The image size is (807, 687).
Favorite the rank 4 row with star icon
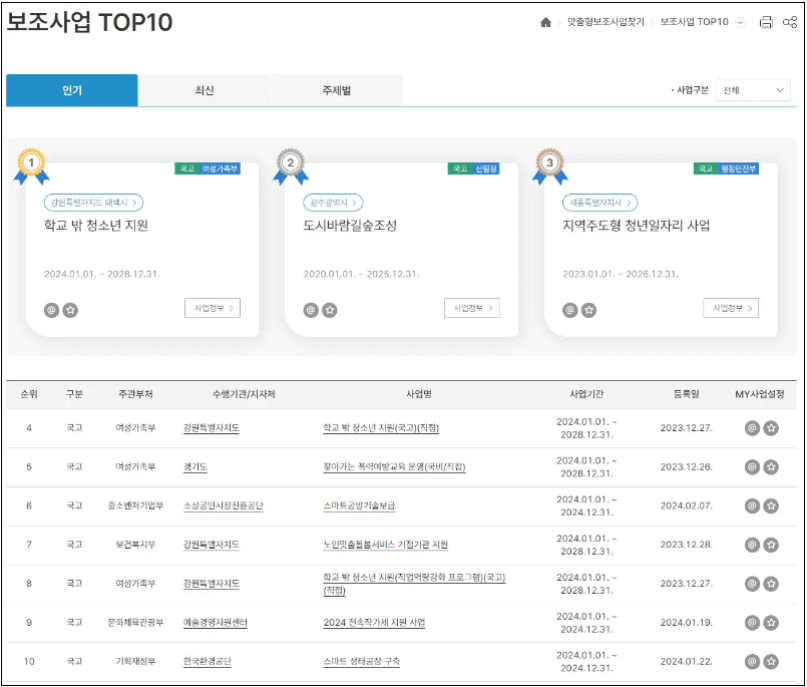771,428
